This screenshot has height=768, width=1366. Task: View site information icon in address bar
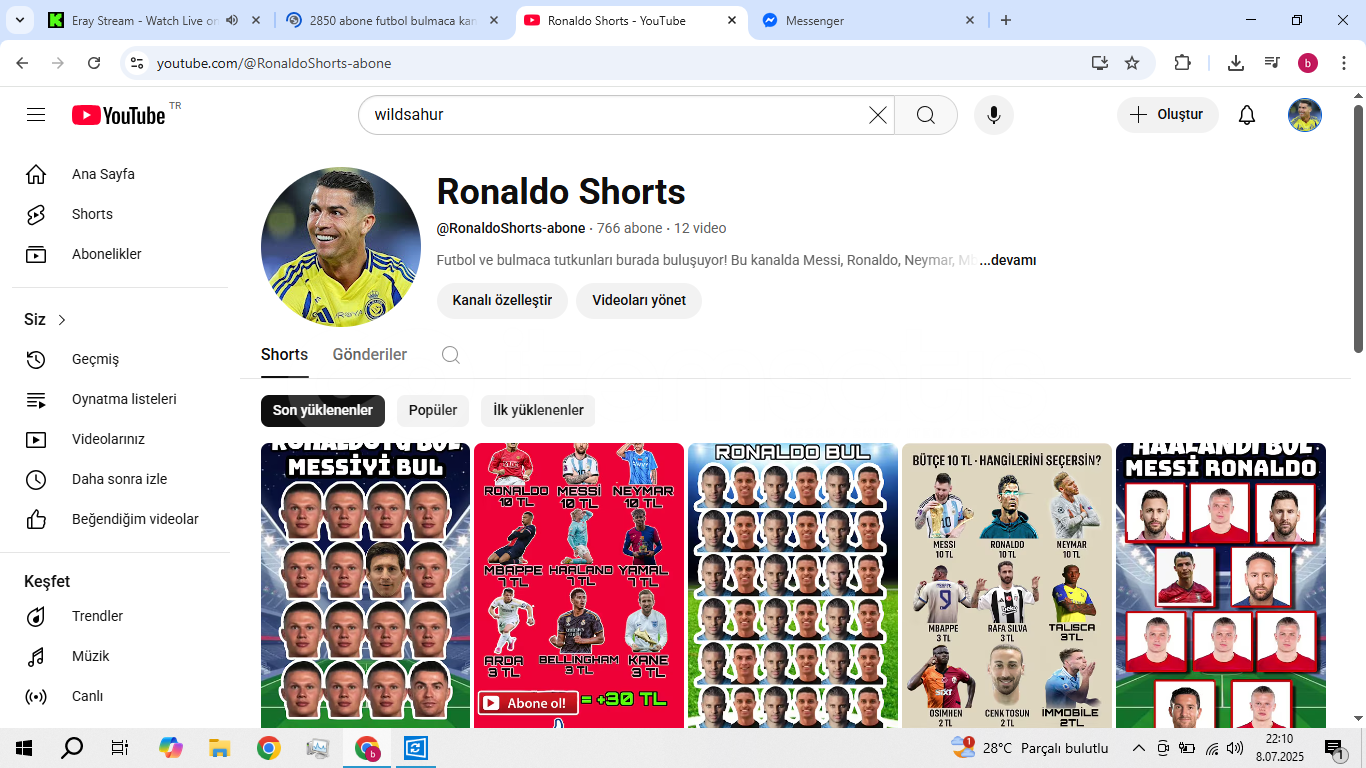click(137, 63)
